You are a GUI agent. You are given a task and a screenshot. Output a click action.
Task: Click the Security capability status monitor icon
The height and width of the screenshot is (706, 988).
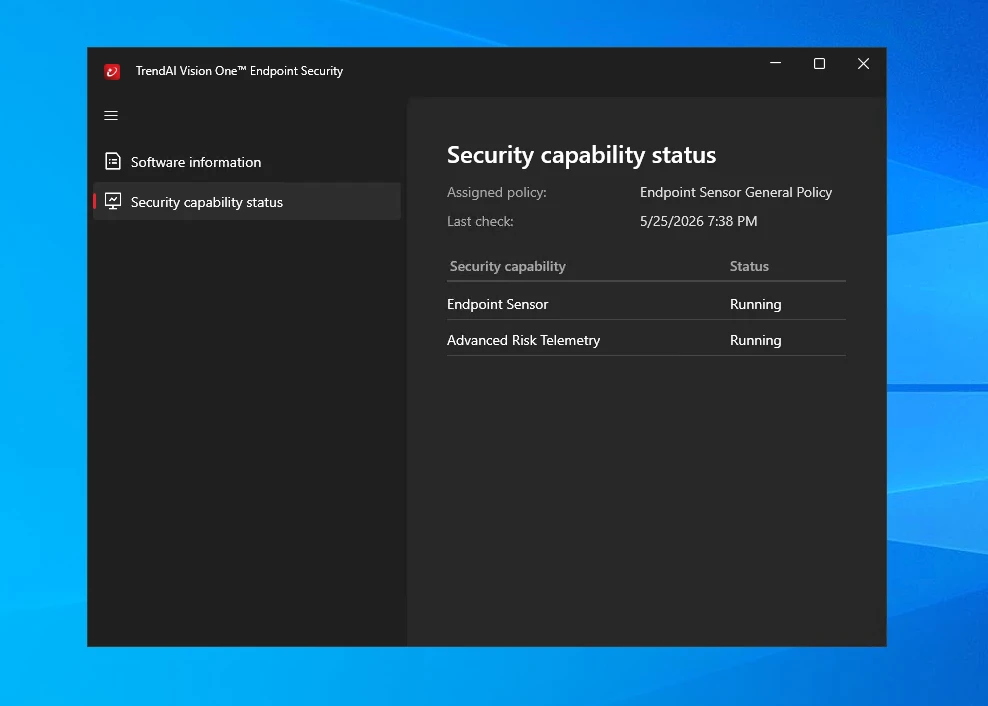(113, 201)
